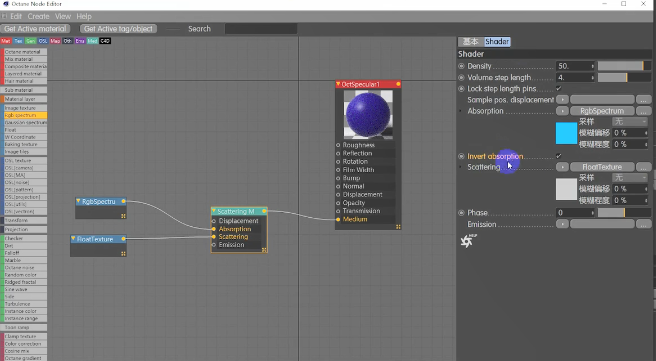Screen dimensions: 656x361
Task: Toggle the OSL node filter tag
Action: click(43, 41)
